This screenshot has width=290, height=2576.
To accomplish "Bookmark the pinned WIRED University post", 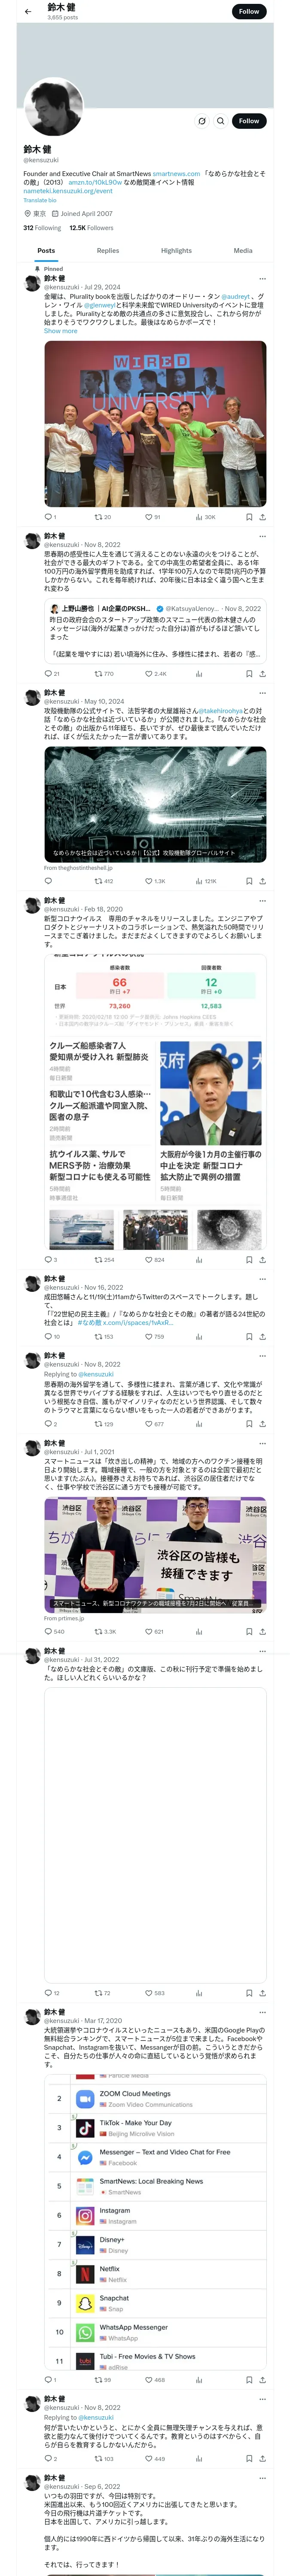I will pyautogui.click(x=249, y=517).
